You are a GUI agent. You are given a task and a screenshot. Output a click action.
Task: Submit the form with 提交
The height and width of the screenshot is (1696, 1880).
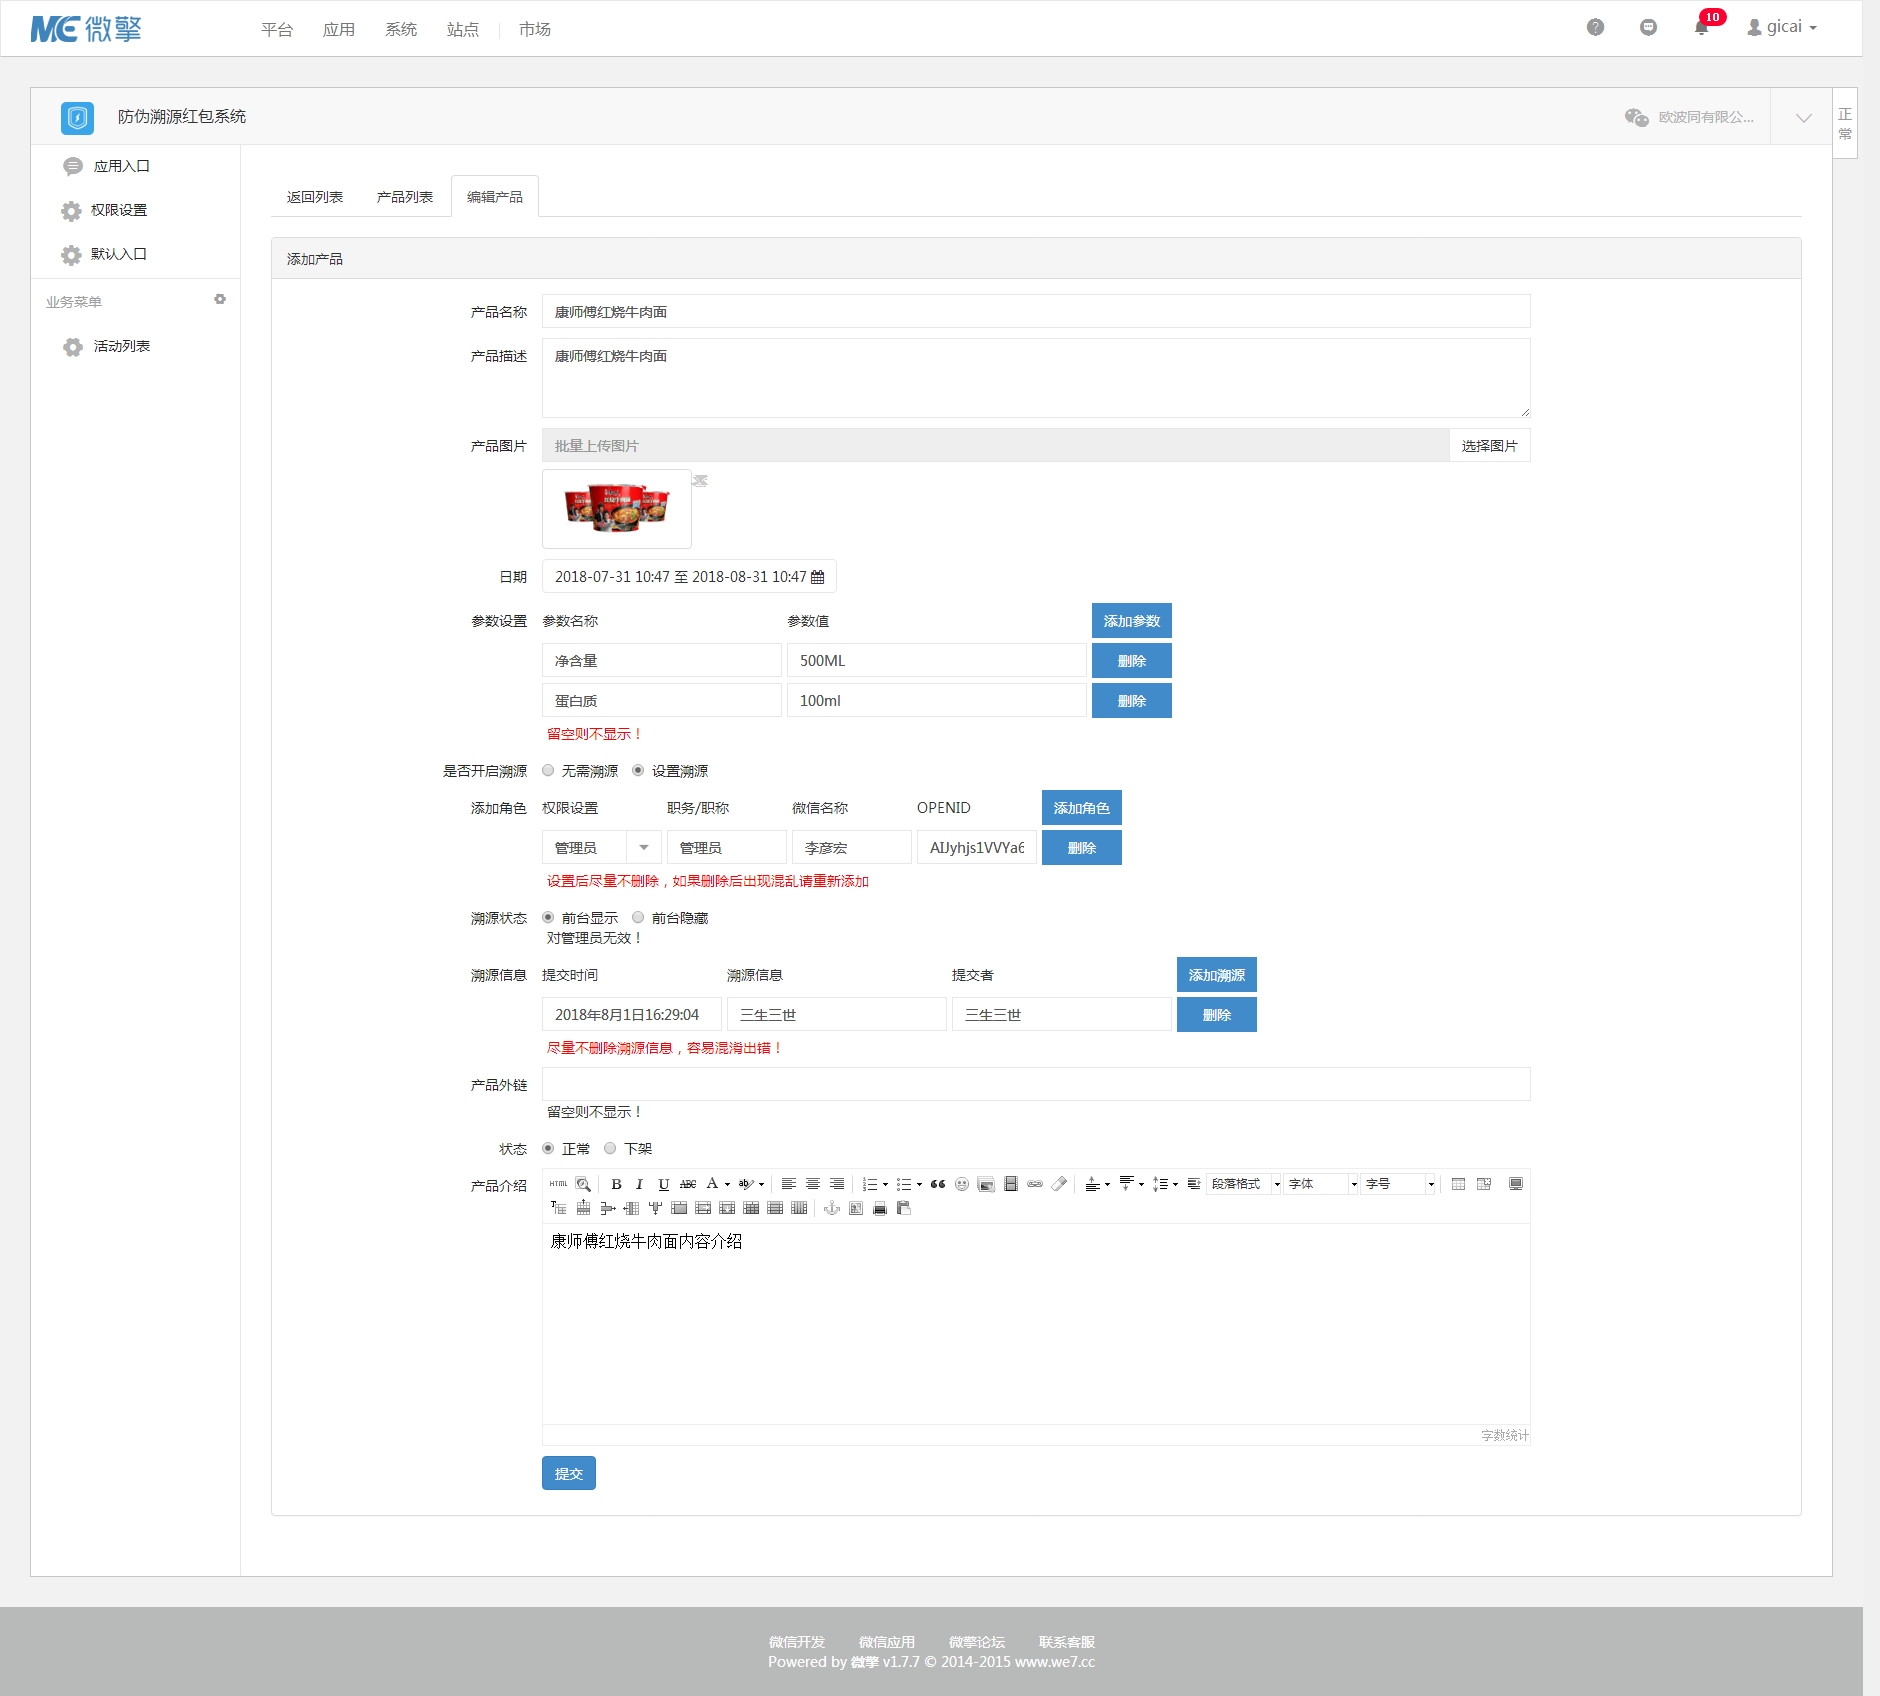[569, 1473]
